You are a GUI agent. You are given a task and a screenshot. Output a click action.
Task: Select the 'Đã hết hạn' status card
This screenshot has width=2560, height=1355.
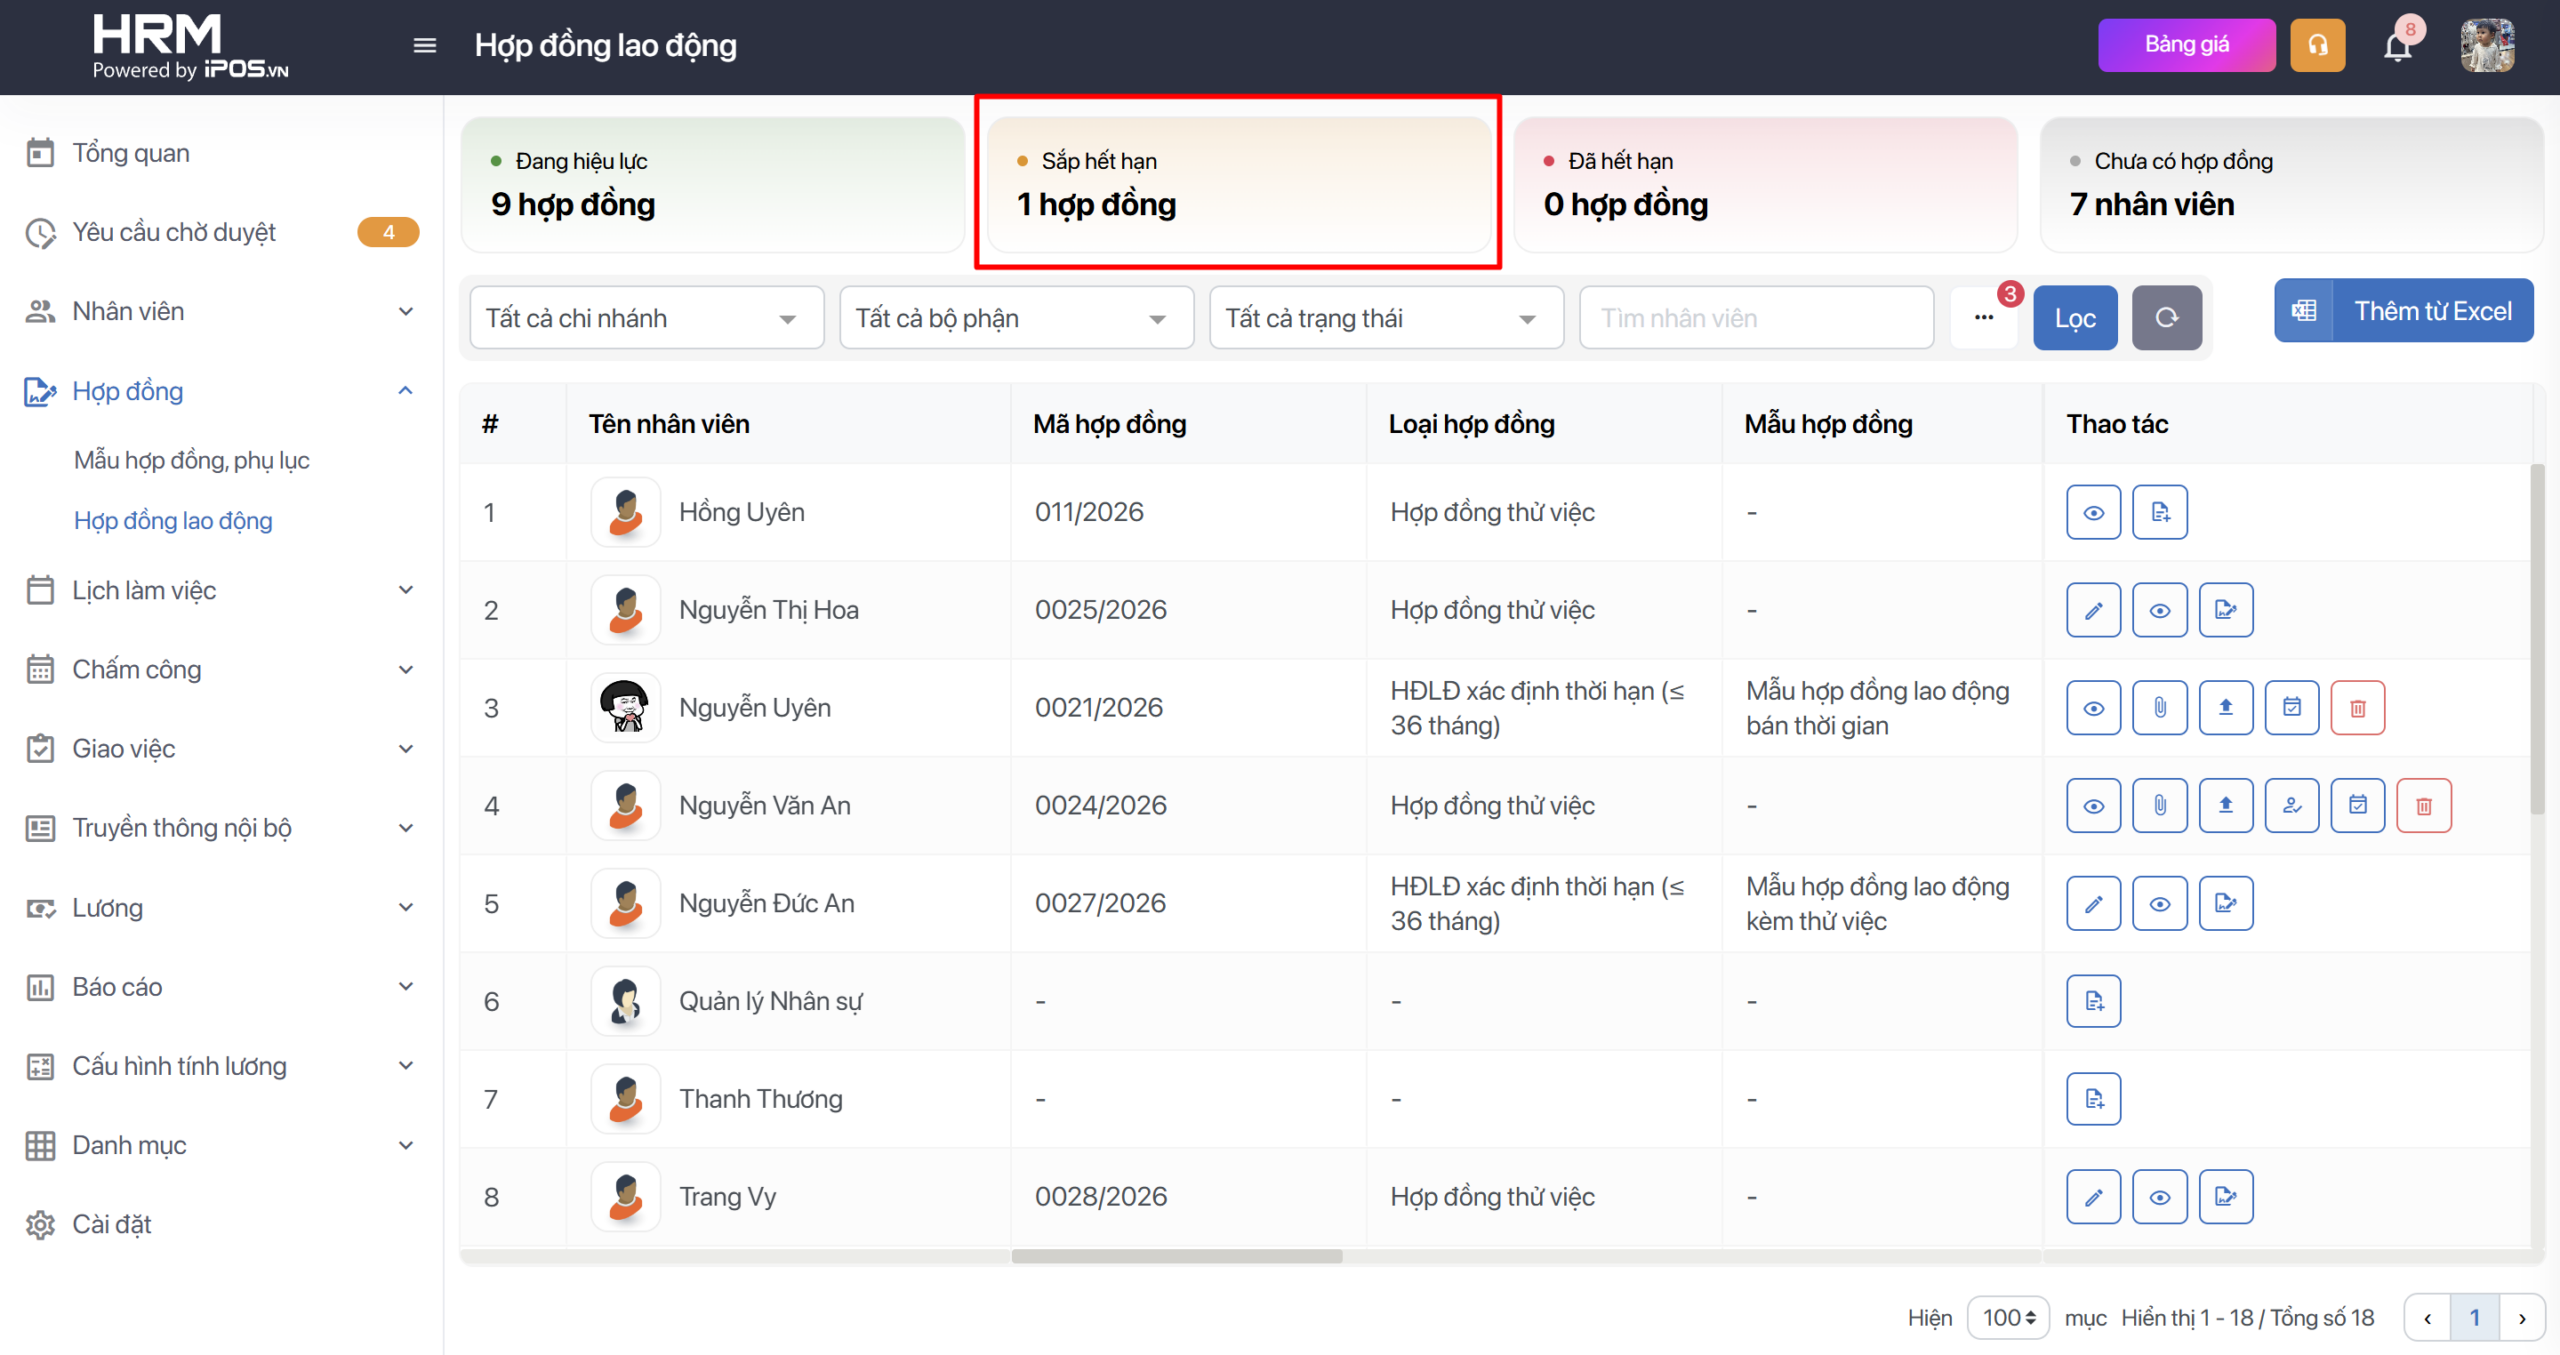pyautogui.click(x=1764, y=183)
